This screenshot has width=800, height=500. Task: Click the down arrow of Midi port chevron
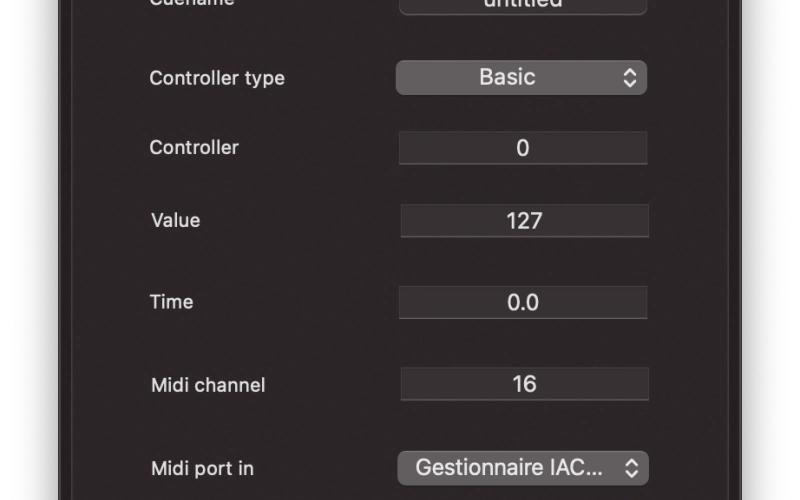click(632, 474)
